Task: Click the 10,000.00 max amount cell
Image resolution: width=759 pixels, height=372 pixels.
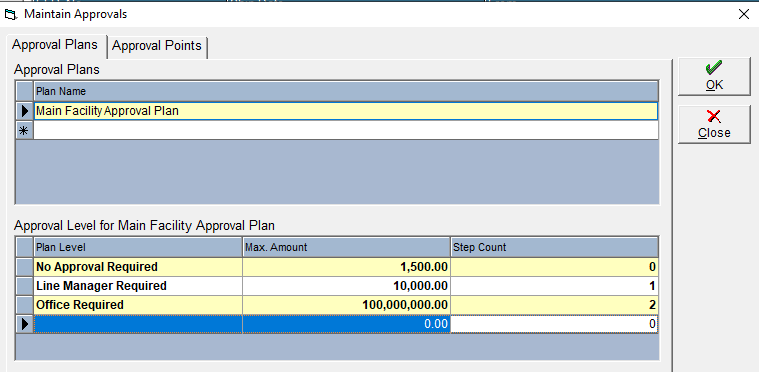Action: (x=346, y=286)
